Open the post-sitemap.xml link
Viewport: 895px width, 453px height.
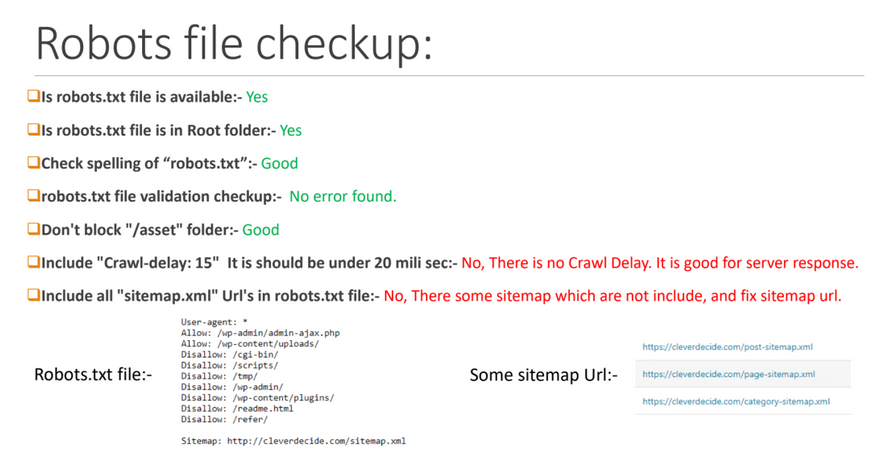pos(727,347)
